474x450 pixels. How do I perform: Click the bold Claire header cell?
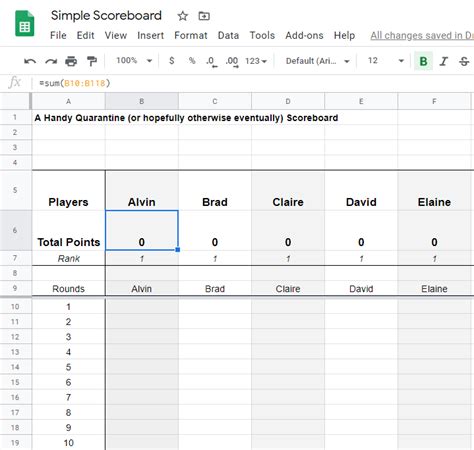coord(288,190)
